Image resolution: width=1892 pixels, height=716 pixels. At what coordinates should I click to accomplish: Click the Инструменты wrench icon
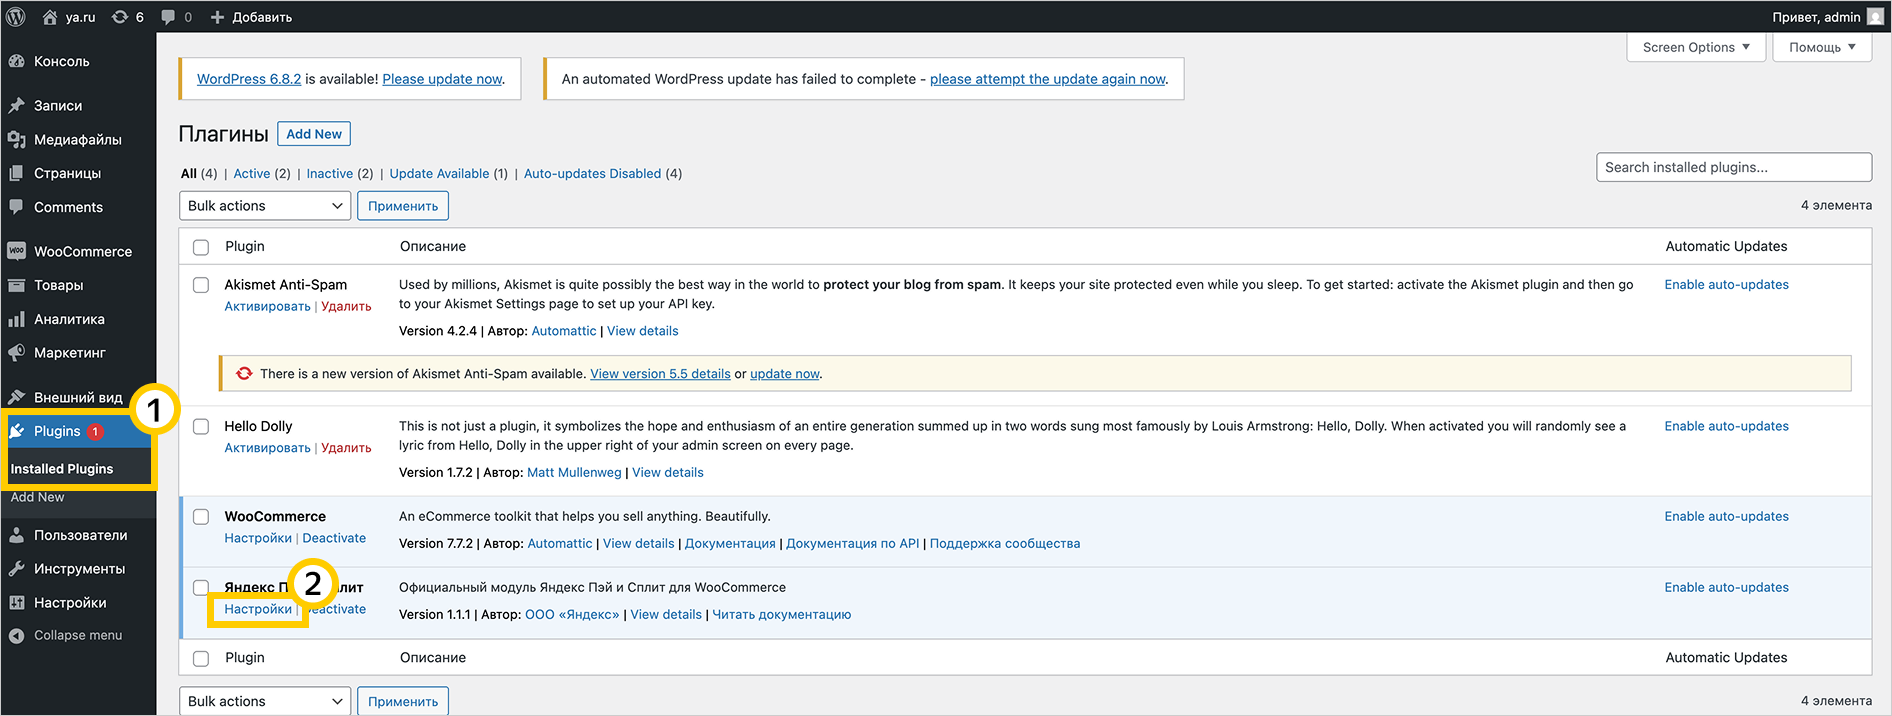(x=17, y=569)
